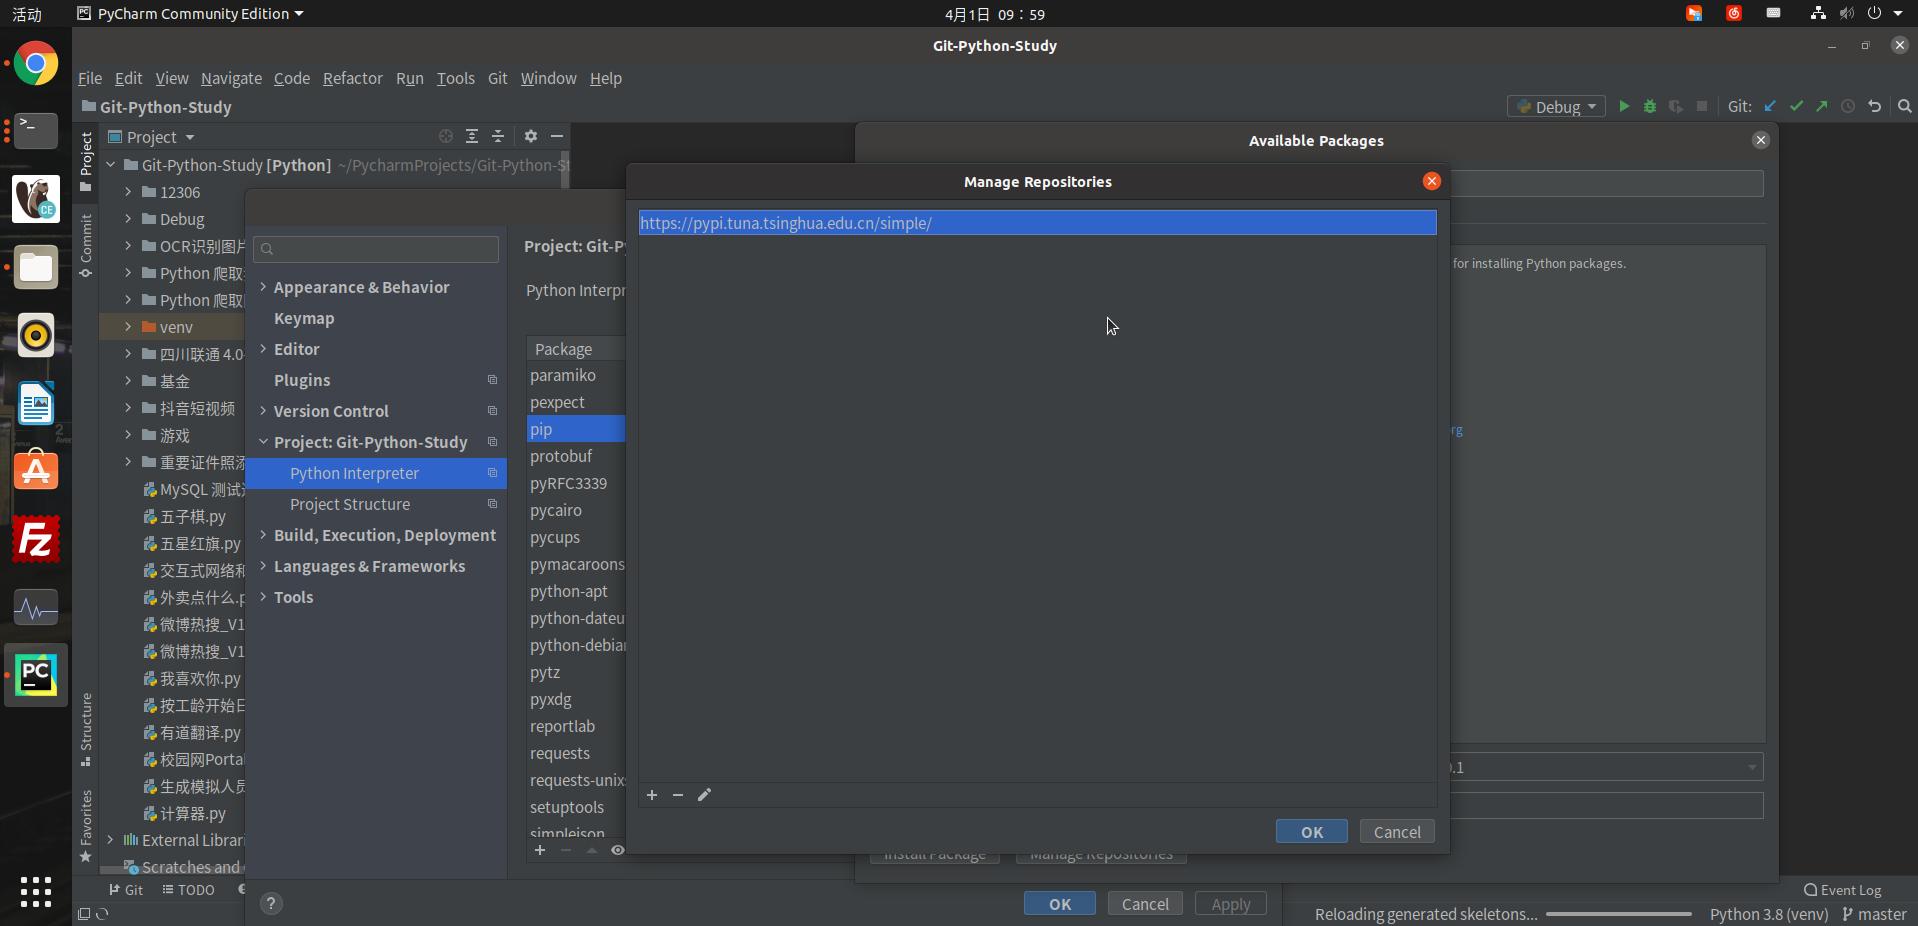Collapse the Project: Git-Python-Study settings section
Image resolution: width=1918 pixels, height=926 pixels.
[263, 442]
